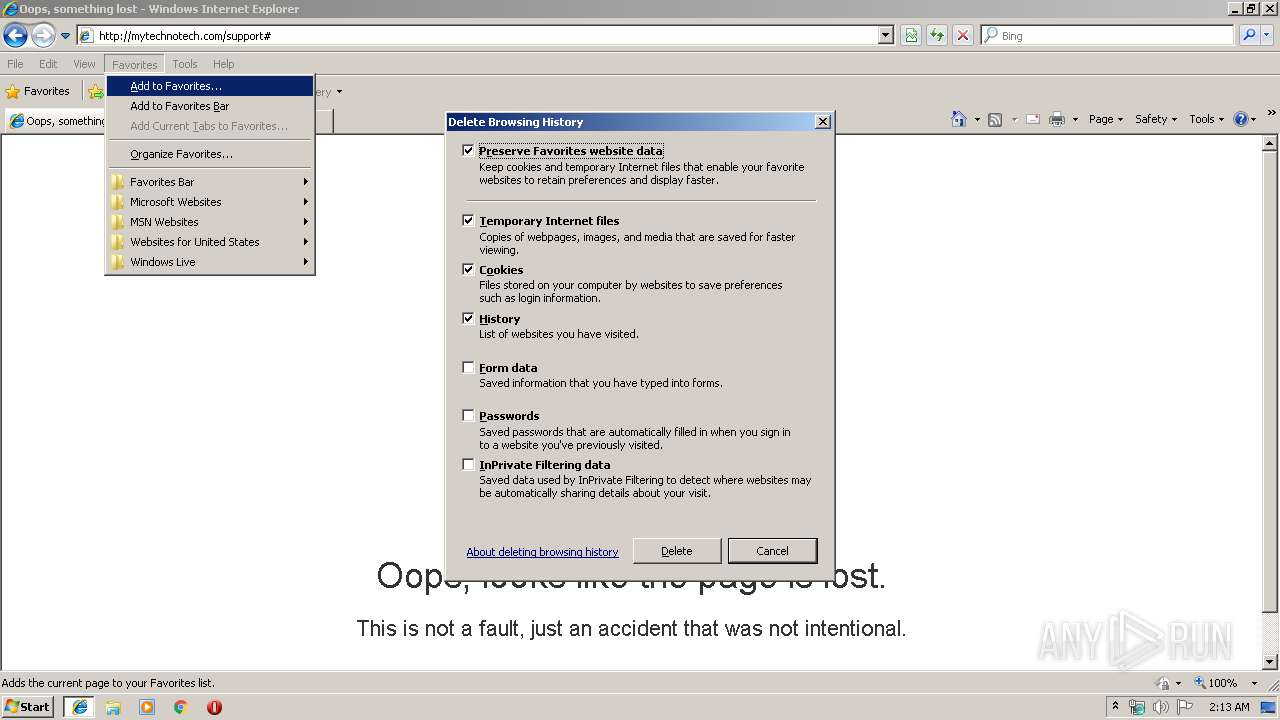Expand the Favorites Bar folder
The width and height of the screenshot is (1280, 720).
click(210, 182)
